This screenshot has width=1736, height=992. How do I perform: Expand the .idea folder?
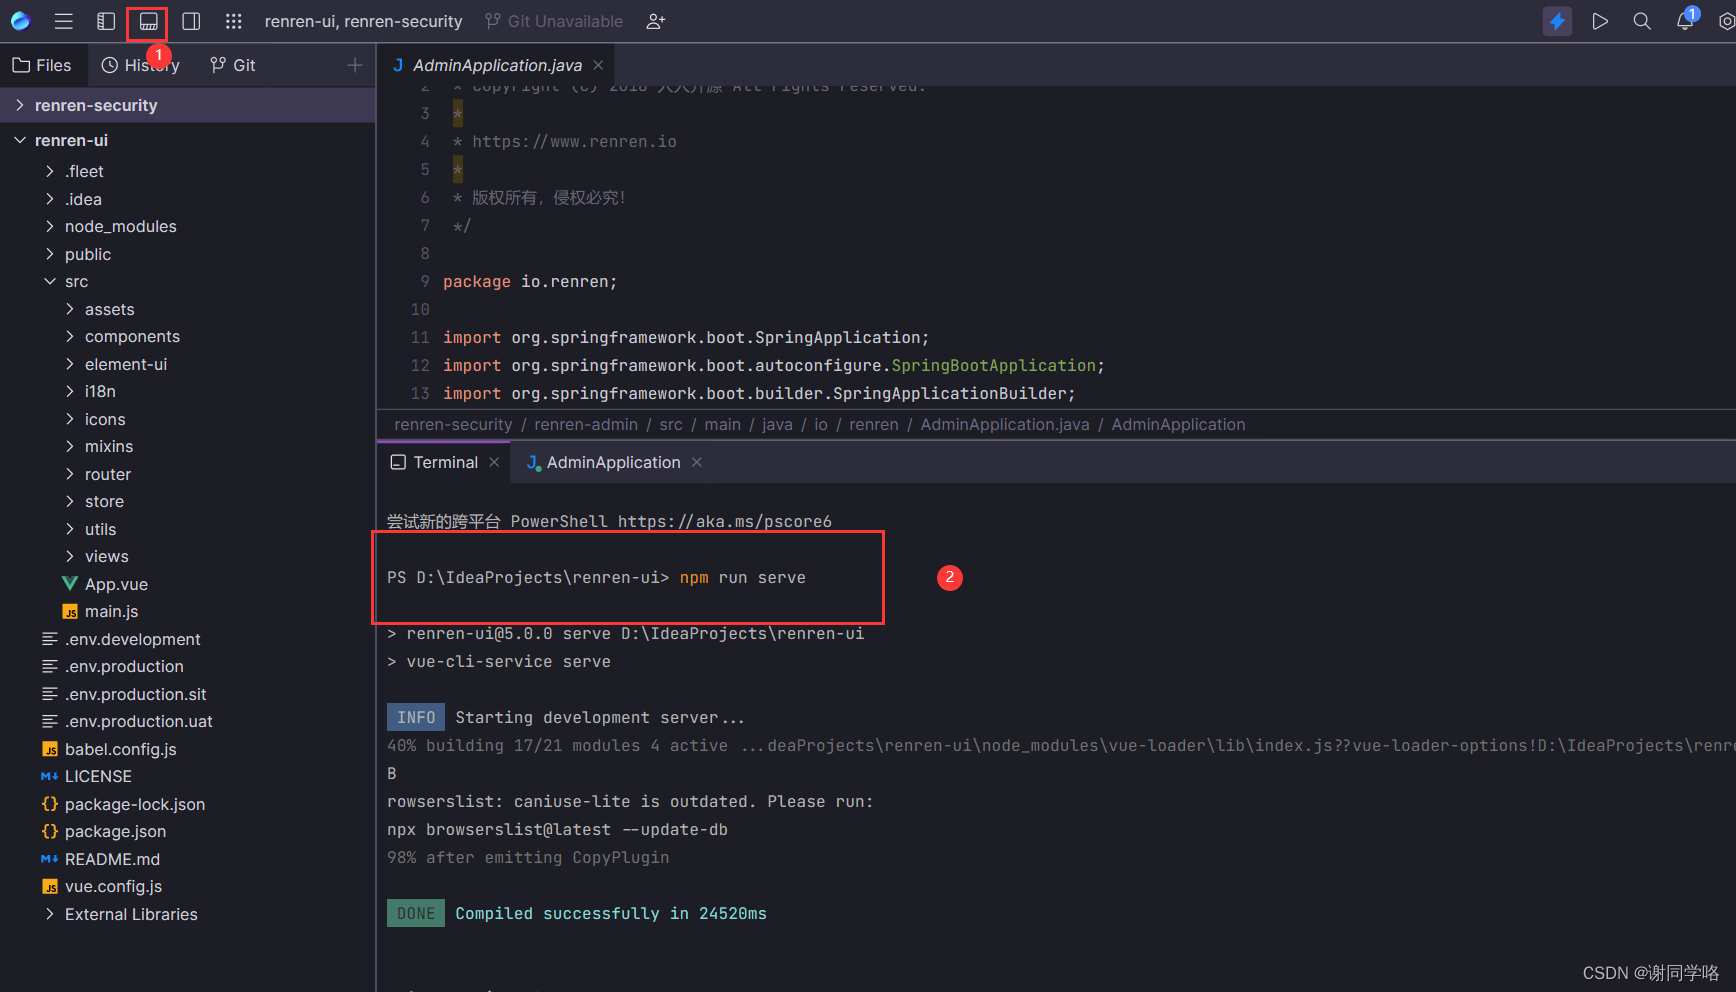pos(49,199)
